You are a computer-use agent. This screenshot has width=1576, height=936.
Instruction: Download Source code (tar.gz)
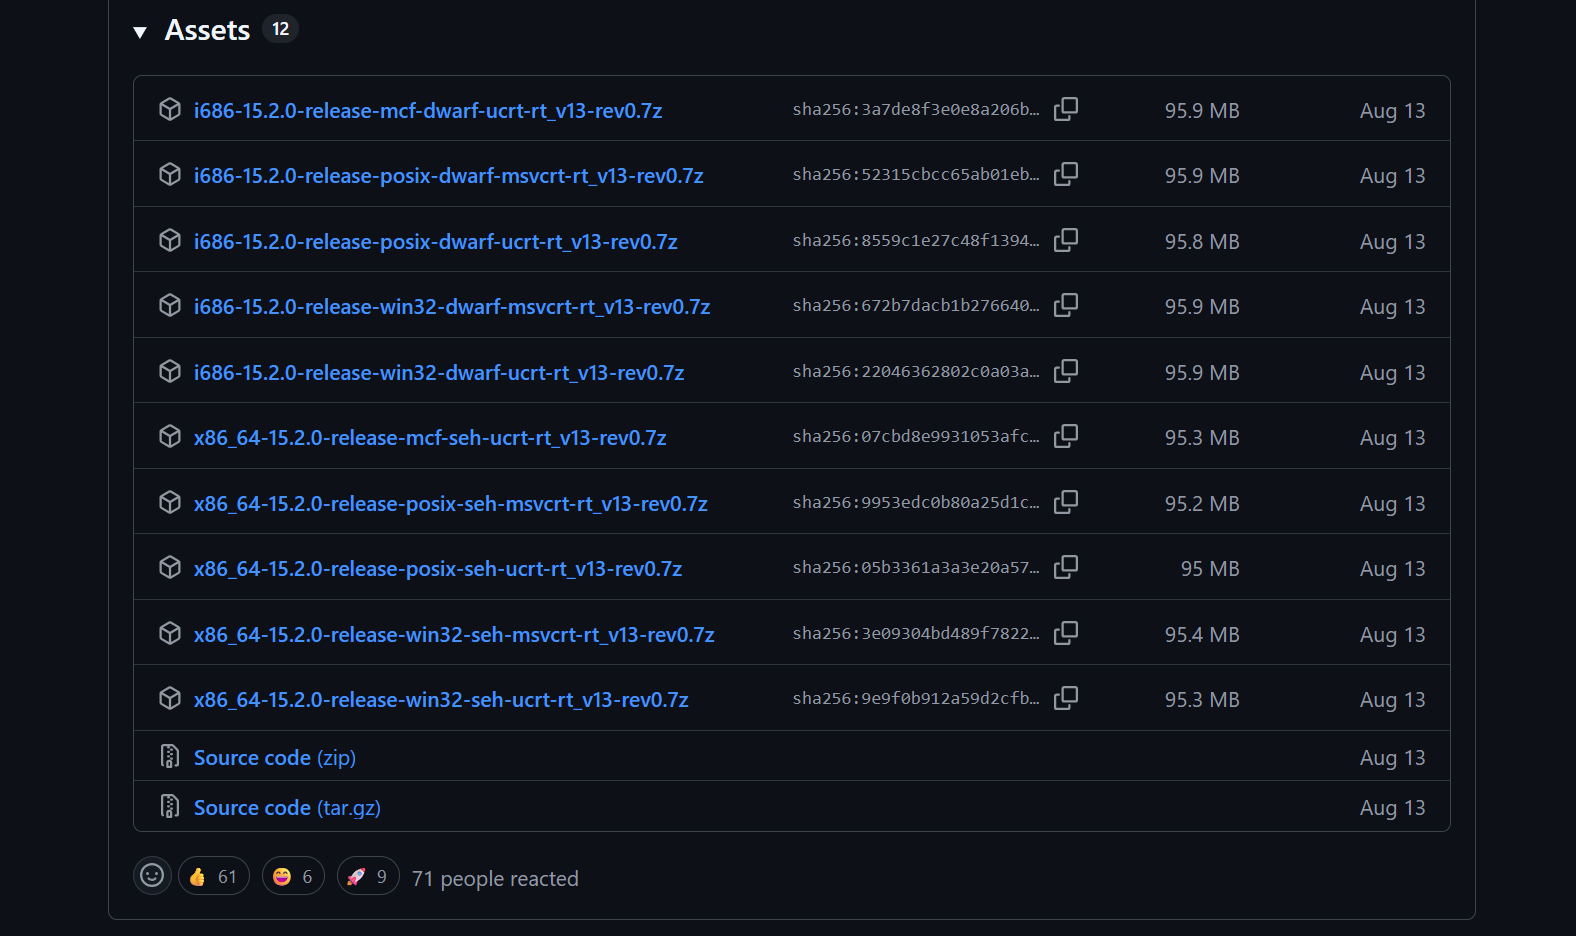coord(287,808)
